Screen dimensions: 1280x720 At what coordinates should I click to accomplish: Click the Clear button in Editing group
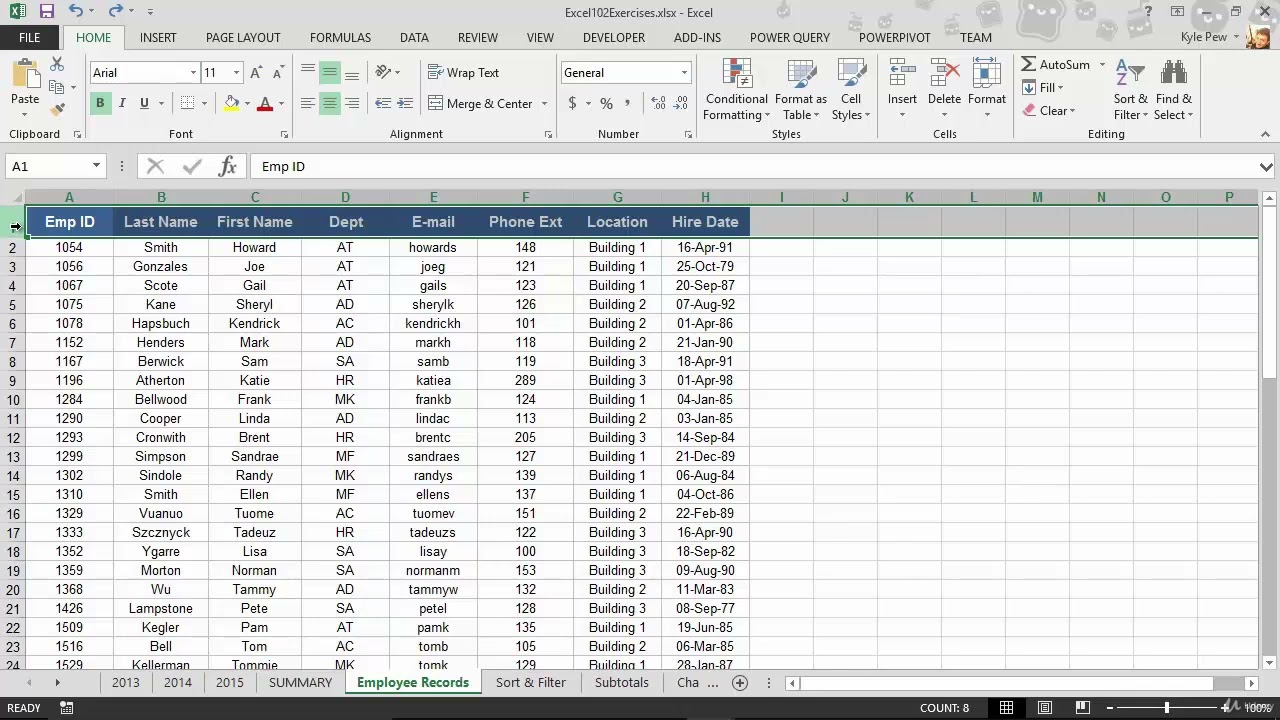(x=1048, y=110)
